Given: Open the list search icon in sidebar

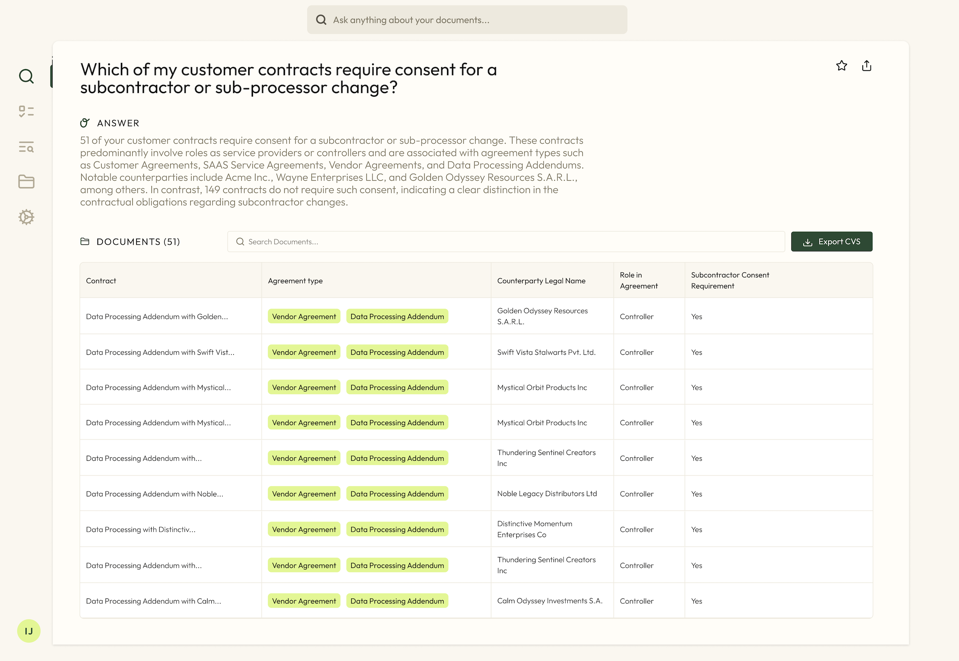Looking at the screenshot, I should point(26,147).
